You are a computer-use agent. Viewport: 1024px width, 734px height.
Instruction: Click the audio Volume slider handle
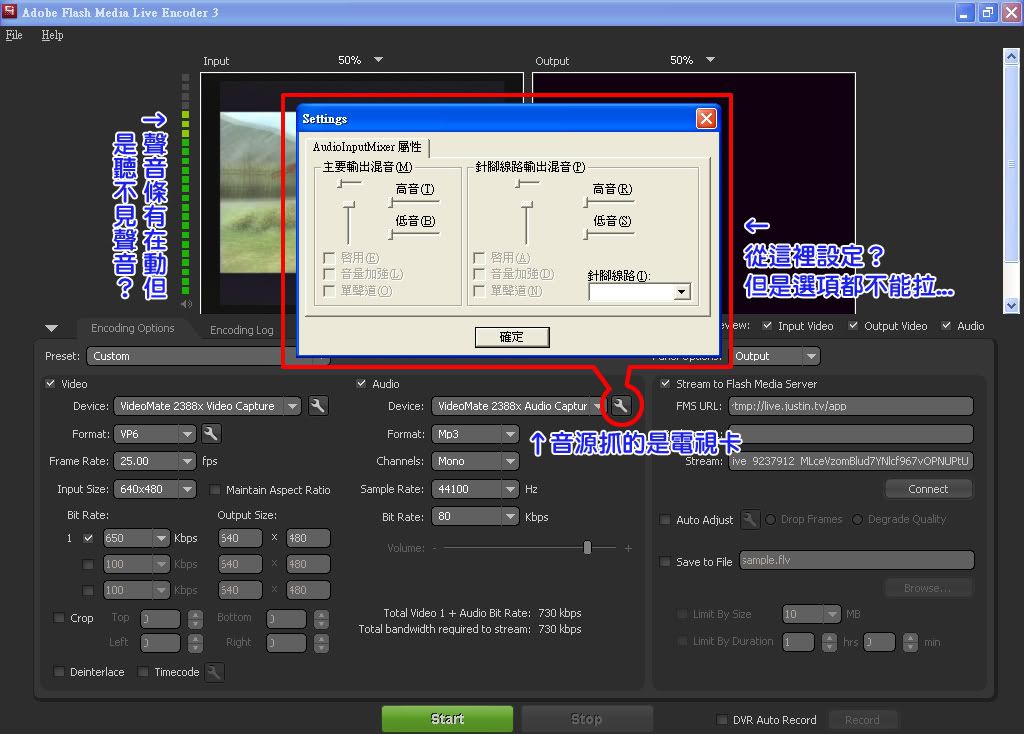click(587, 548)
